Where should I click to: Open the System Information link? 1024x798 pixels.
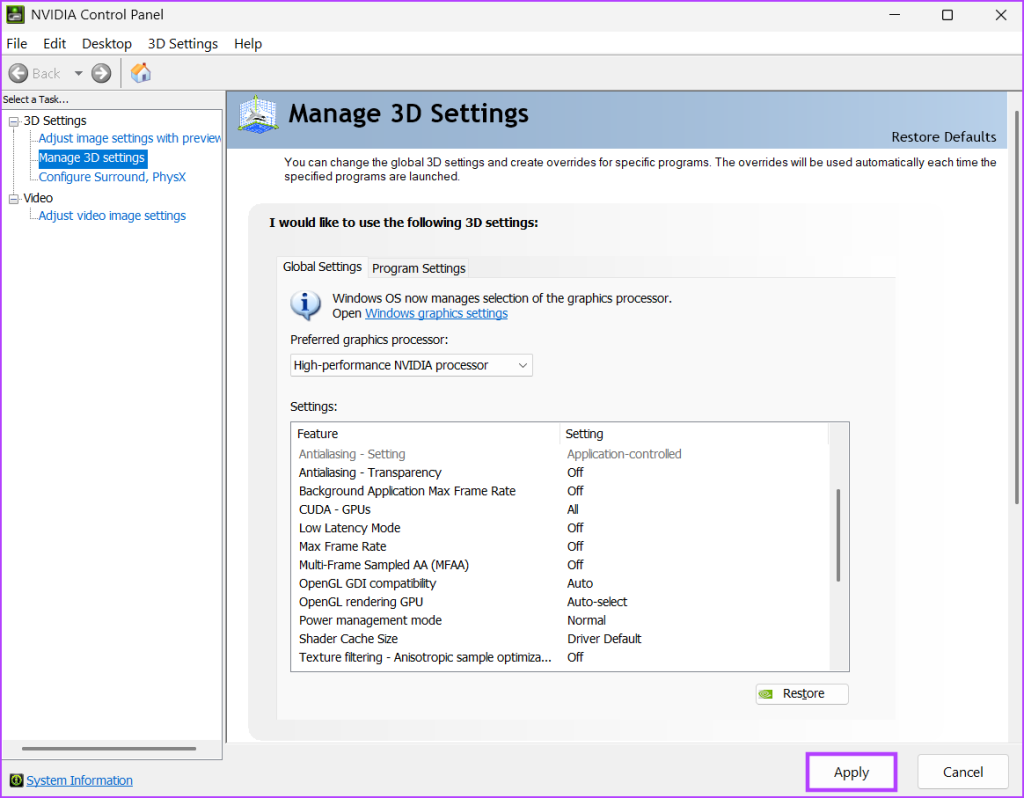click(80, 780)
